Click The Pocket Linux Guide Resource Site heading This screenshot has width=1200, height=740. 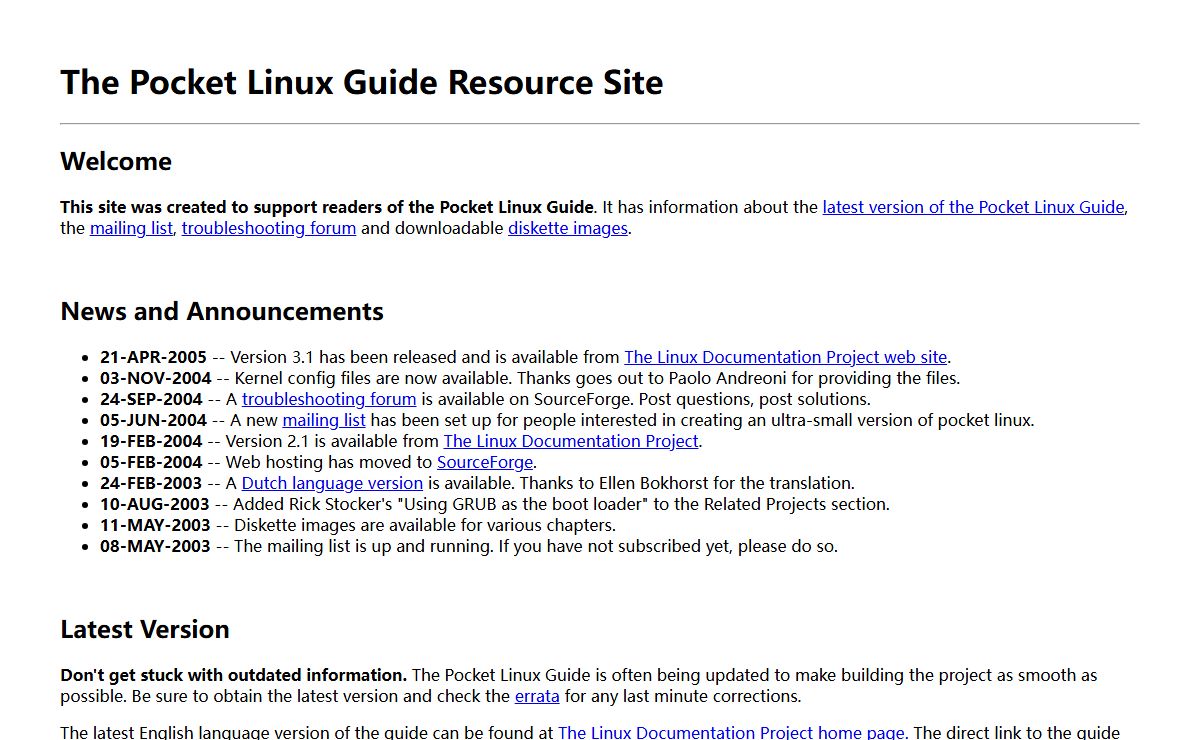[x=362, y=82]
